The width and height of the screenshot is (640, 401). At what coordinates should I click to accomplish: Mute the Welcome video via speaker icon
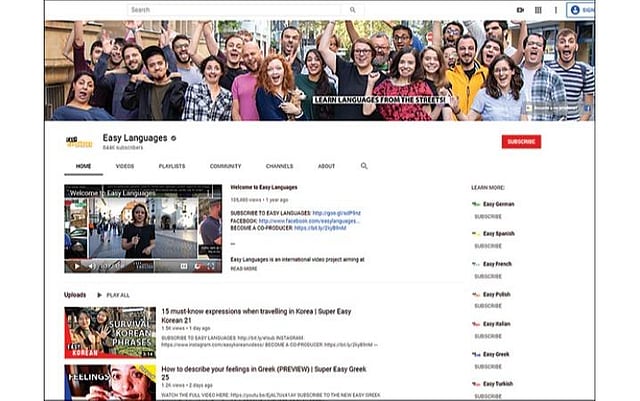pos(90,266)
